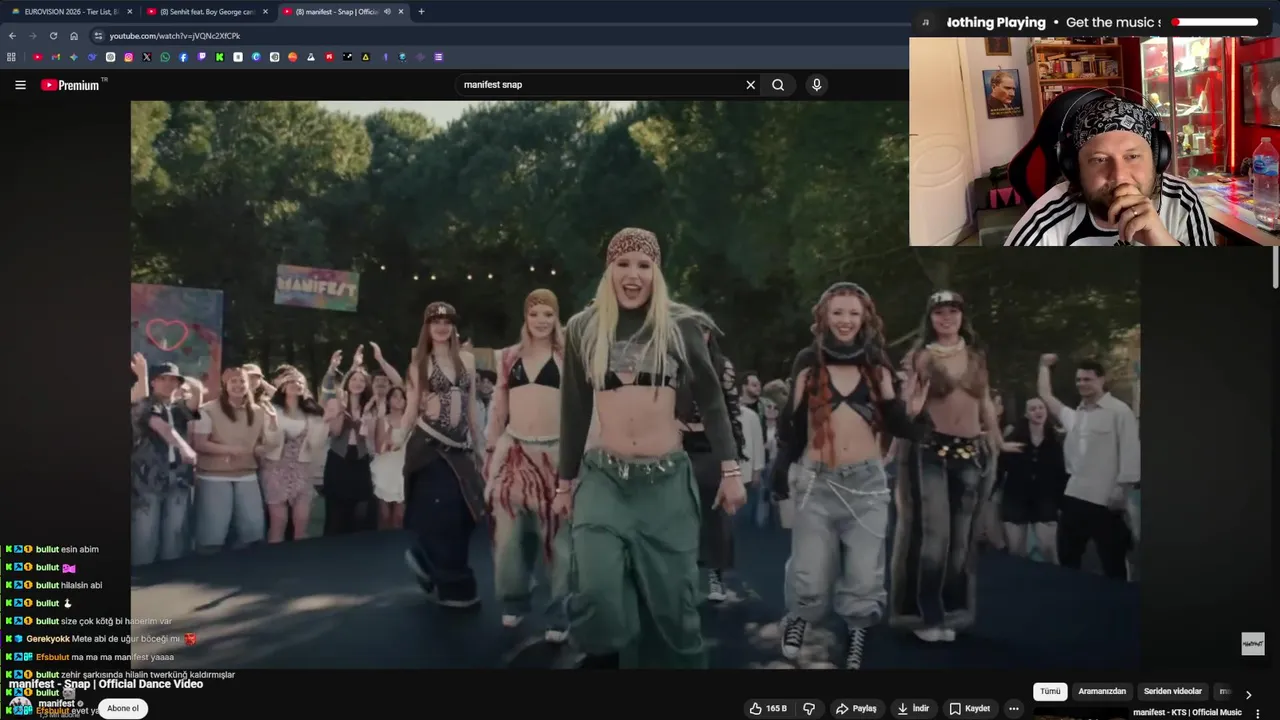Screen dimensions: 1280x720
Task: Open the Gmail bookmark
Action: tap(56, 57)
